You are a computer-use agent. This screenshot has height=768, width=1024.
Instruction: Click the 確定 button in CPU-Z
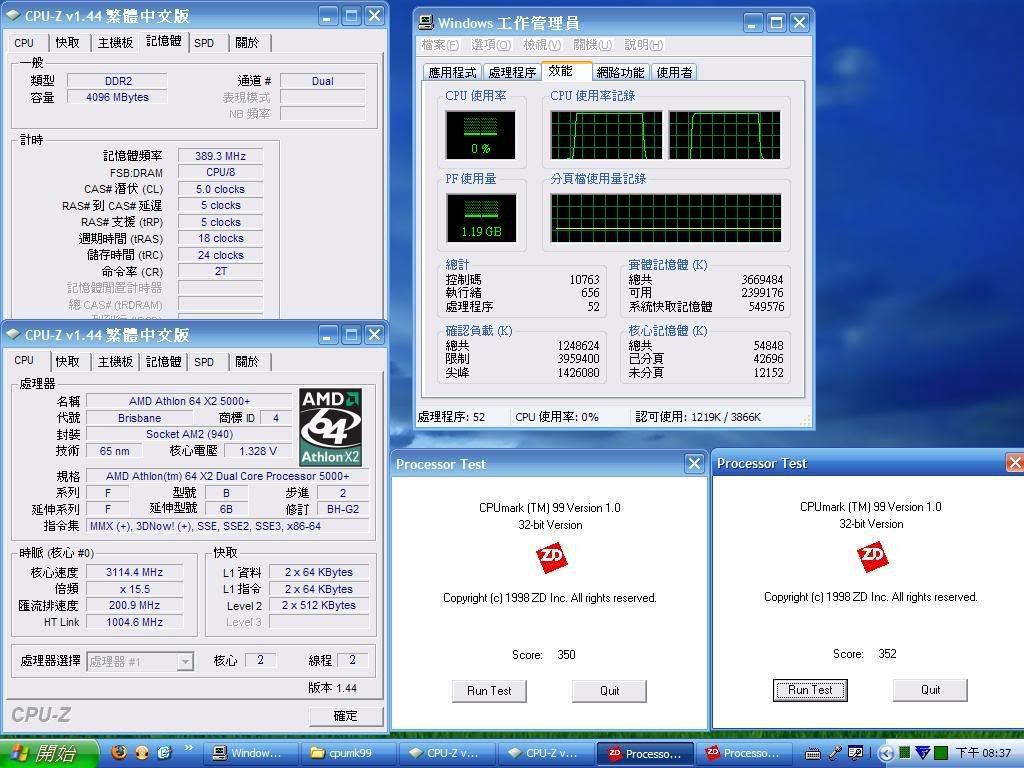pos(345,716)
